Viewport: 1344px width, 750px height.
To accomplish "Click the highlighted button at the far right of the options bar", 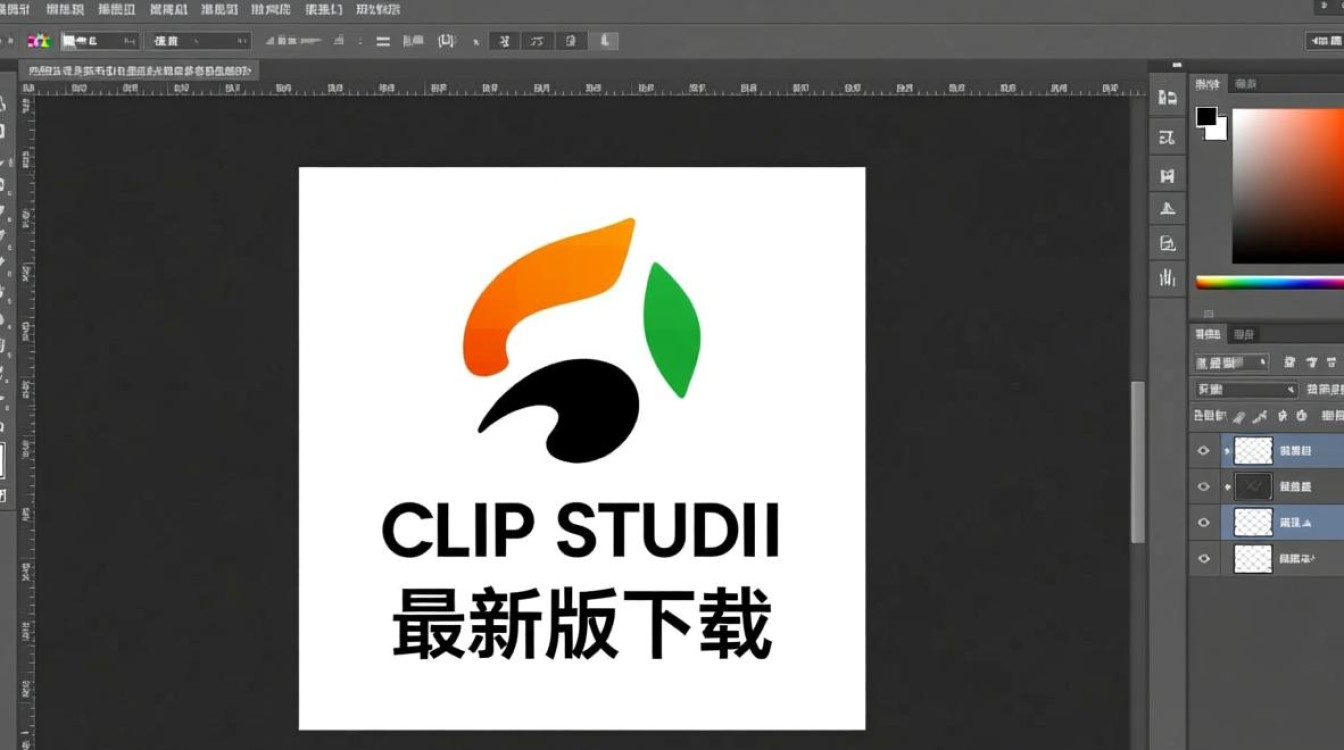I will (603, 41).
